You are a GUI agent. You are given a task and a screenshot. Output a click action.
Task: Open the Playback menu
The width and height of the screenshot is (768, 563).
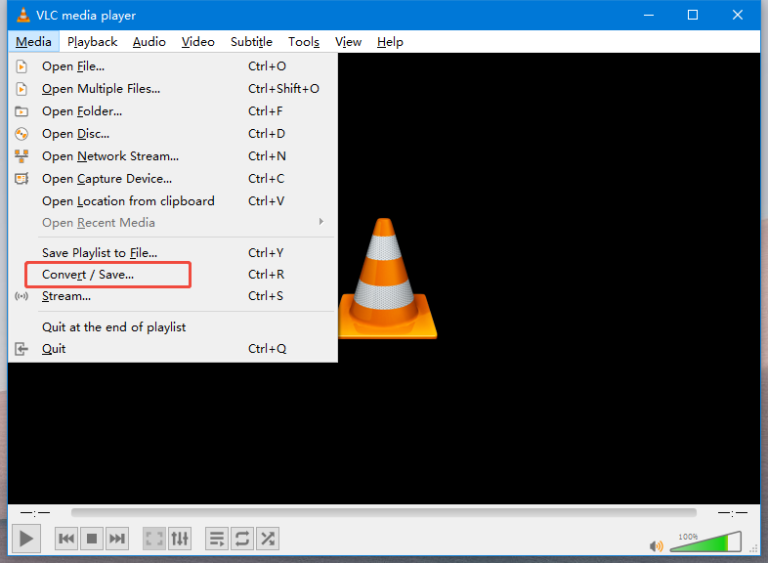pos(92,42)
